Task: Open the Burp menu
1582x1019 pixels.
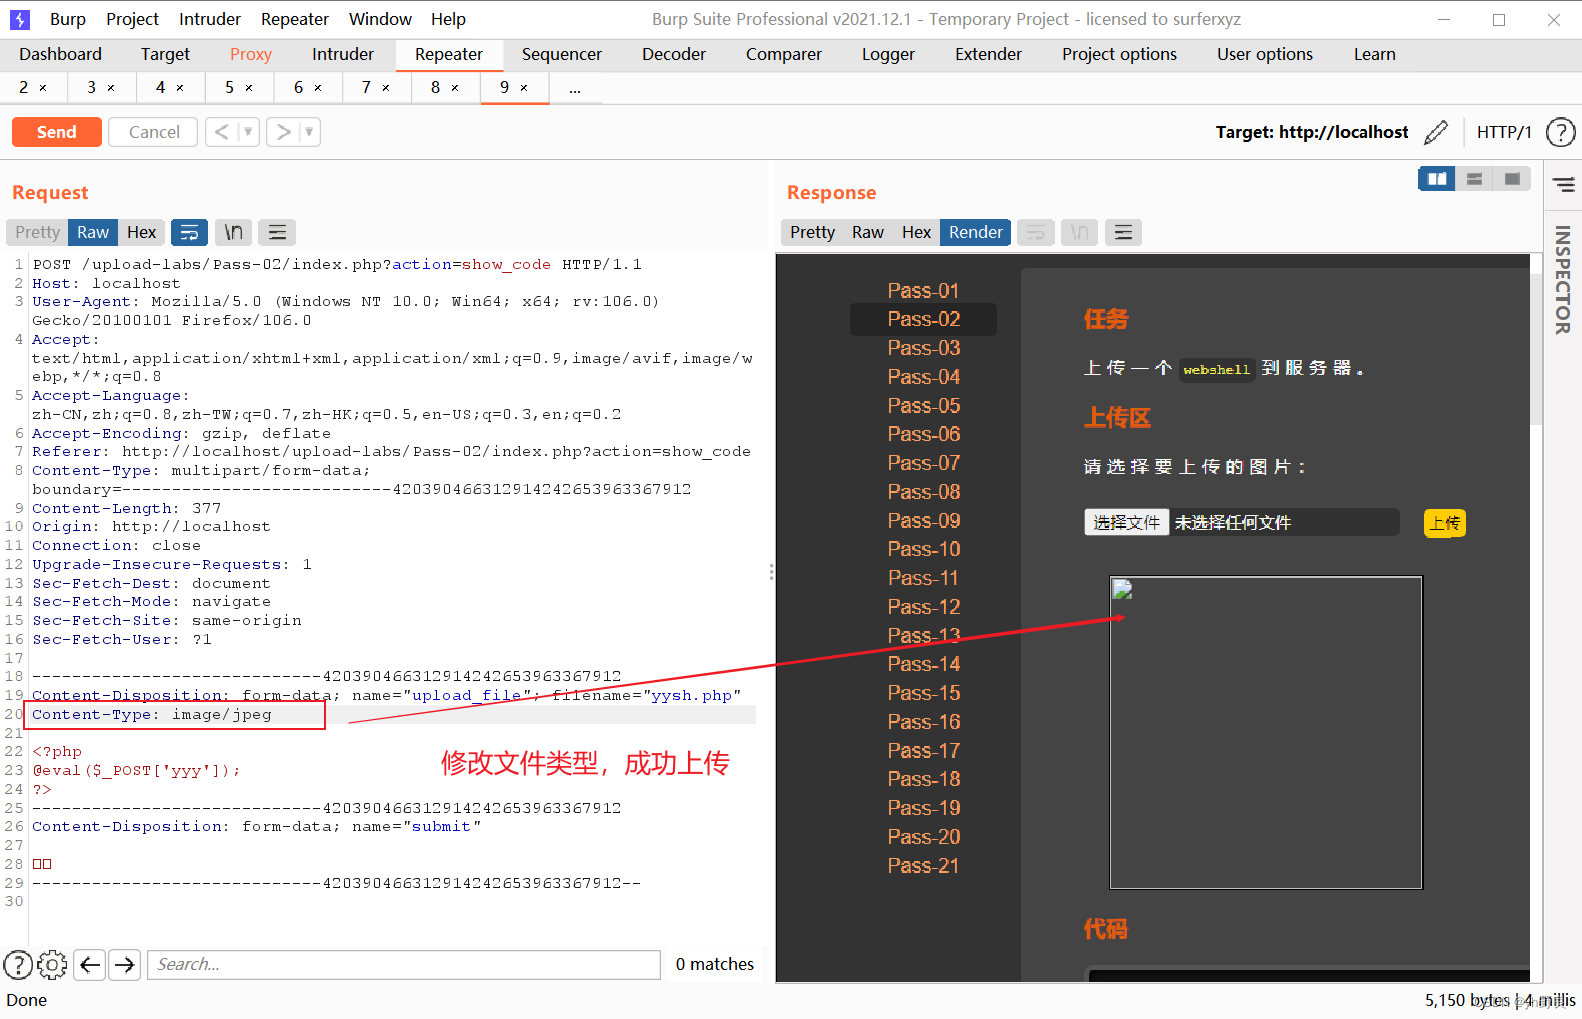Action: (68, 19)
